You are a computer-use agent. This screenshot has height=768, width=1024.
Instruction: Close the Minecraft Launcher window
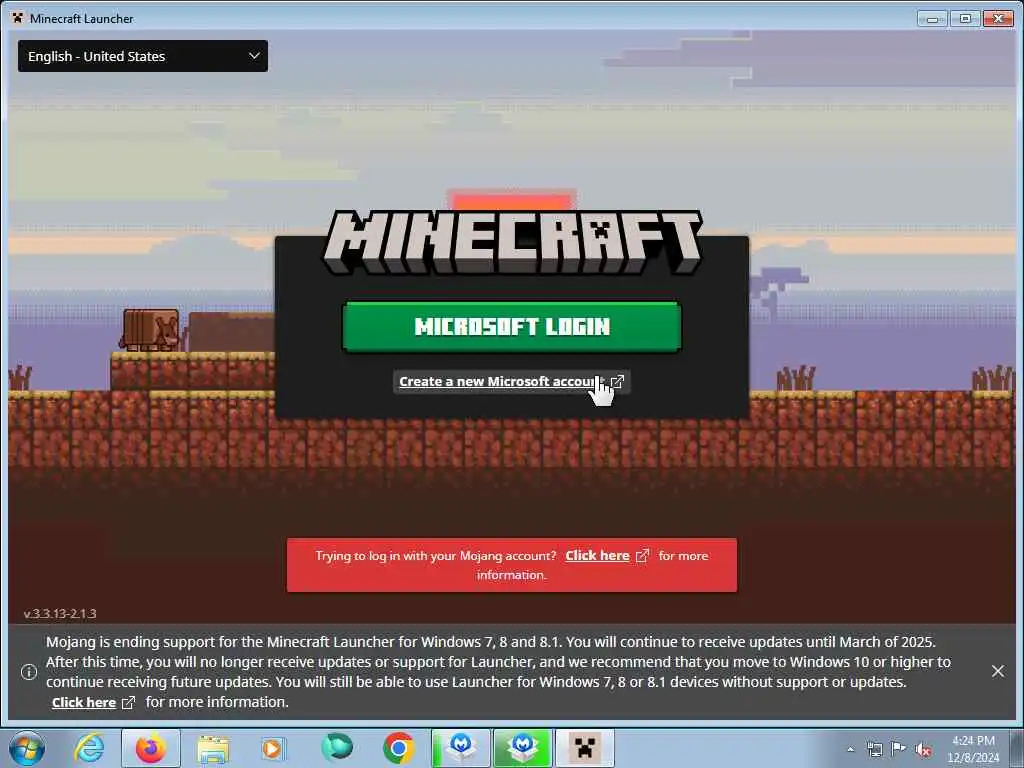pyautogui.click(x=998, y=19)
